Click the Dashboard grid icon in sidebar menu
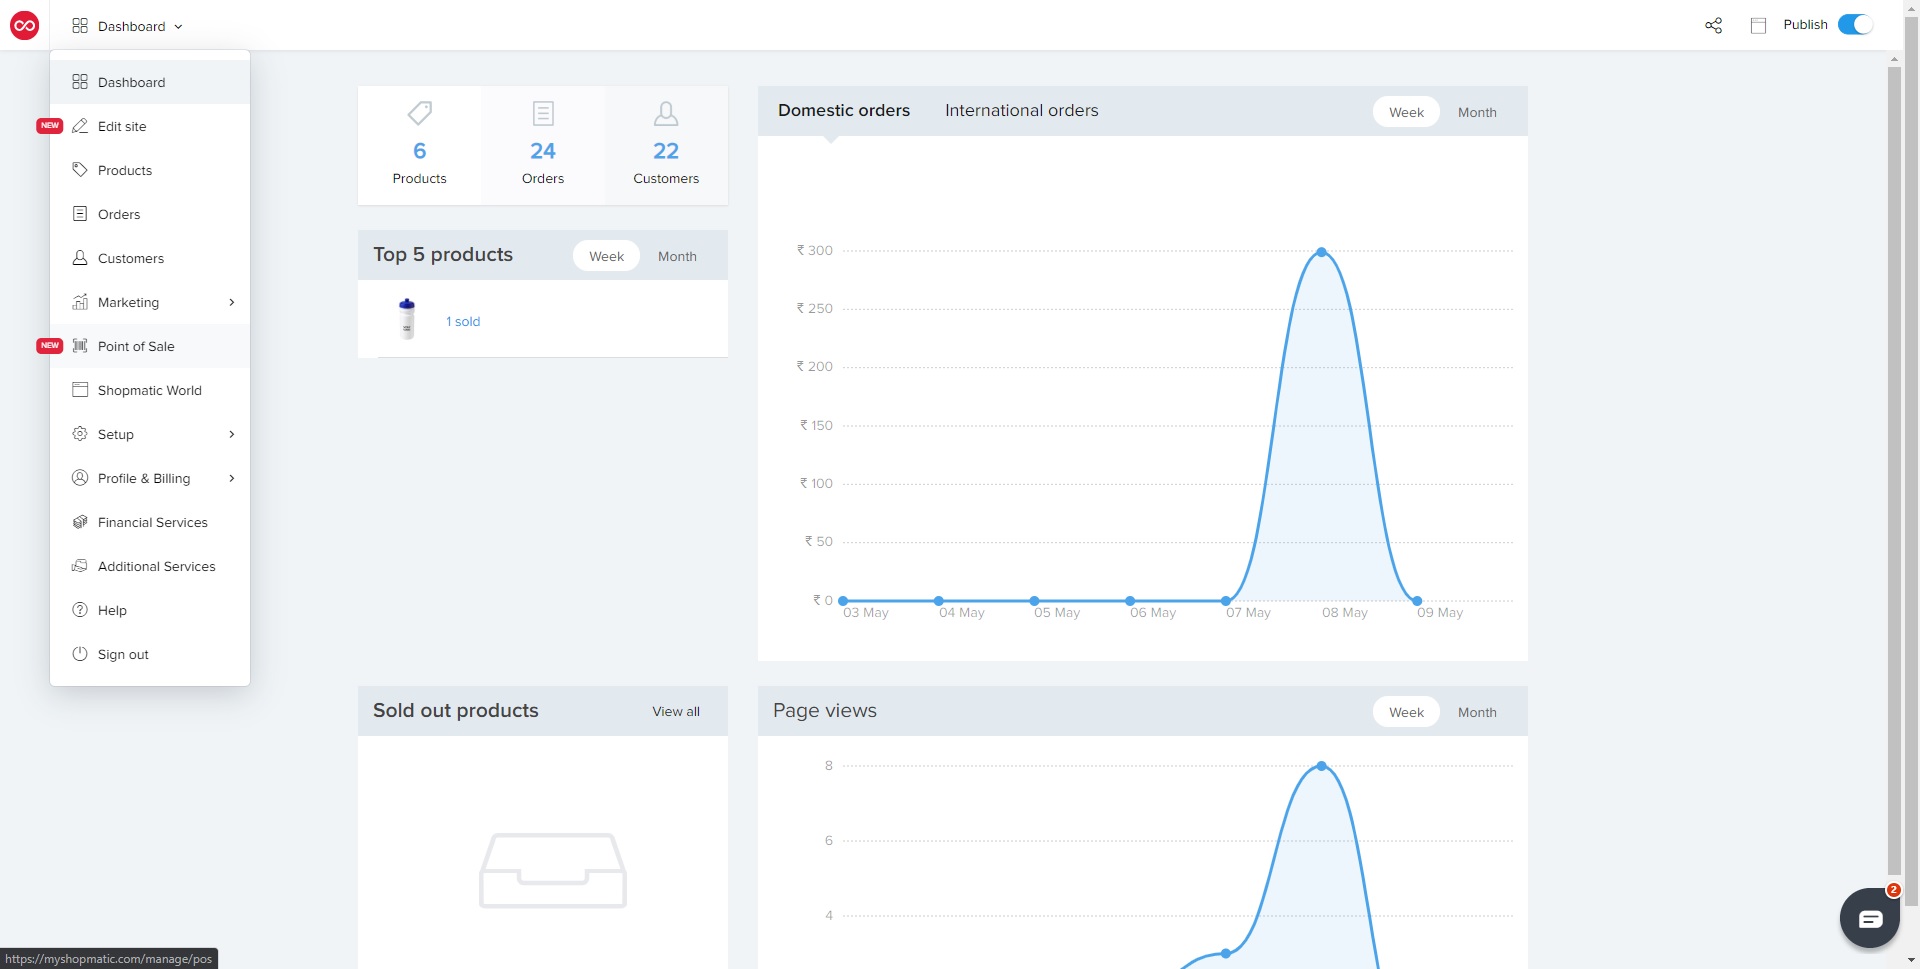The height and width of the screenshot is (969, 1920). [x=80, y=82]
